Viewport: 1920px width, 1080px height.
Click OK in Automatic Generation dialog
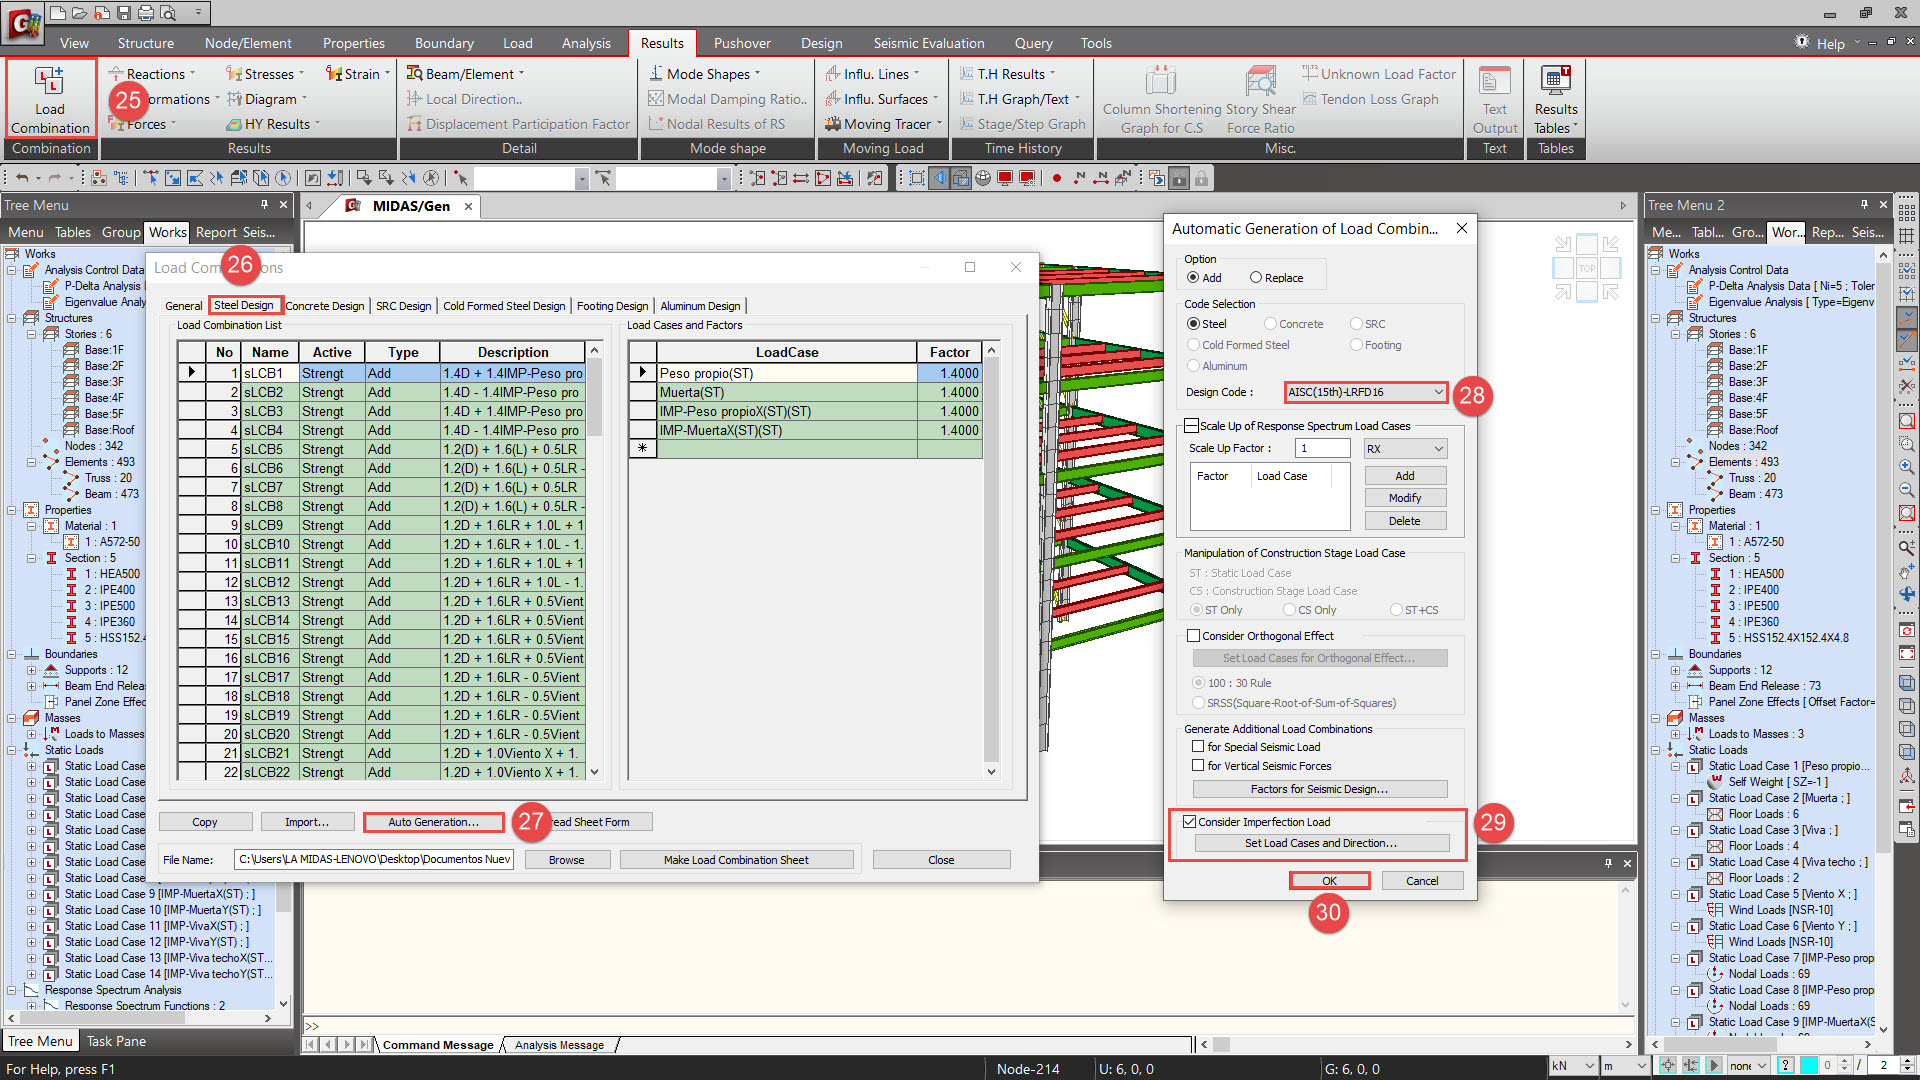pos(1329,881)
